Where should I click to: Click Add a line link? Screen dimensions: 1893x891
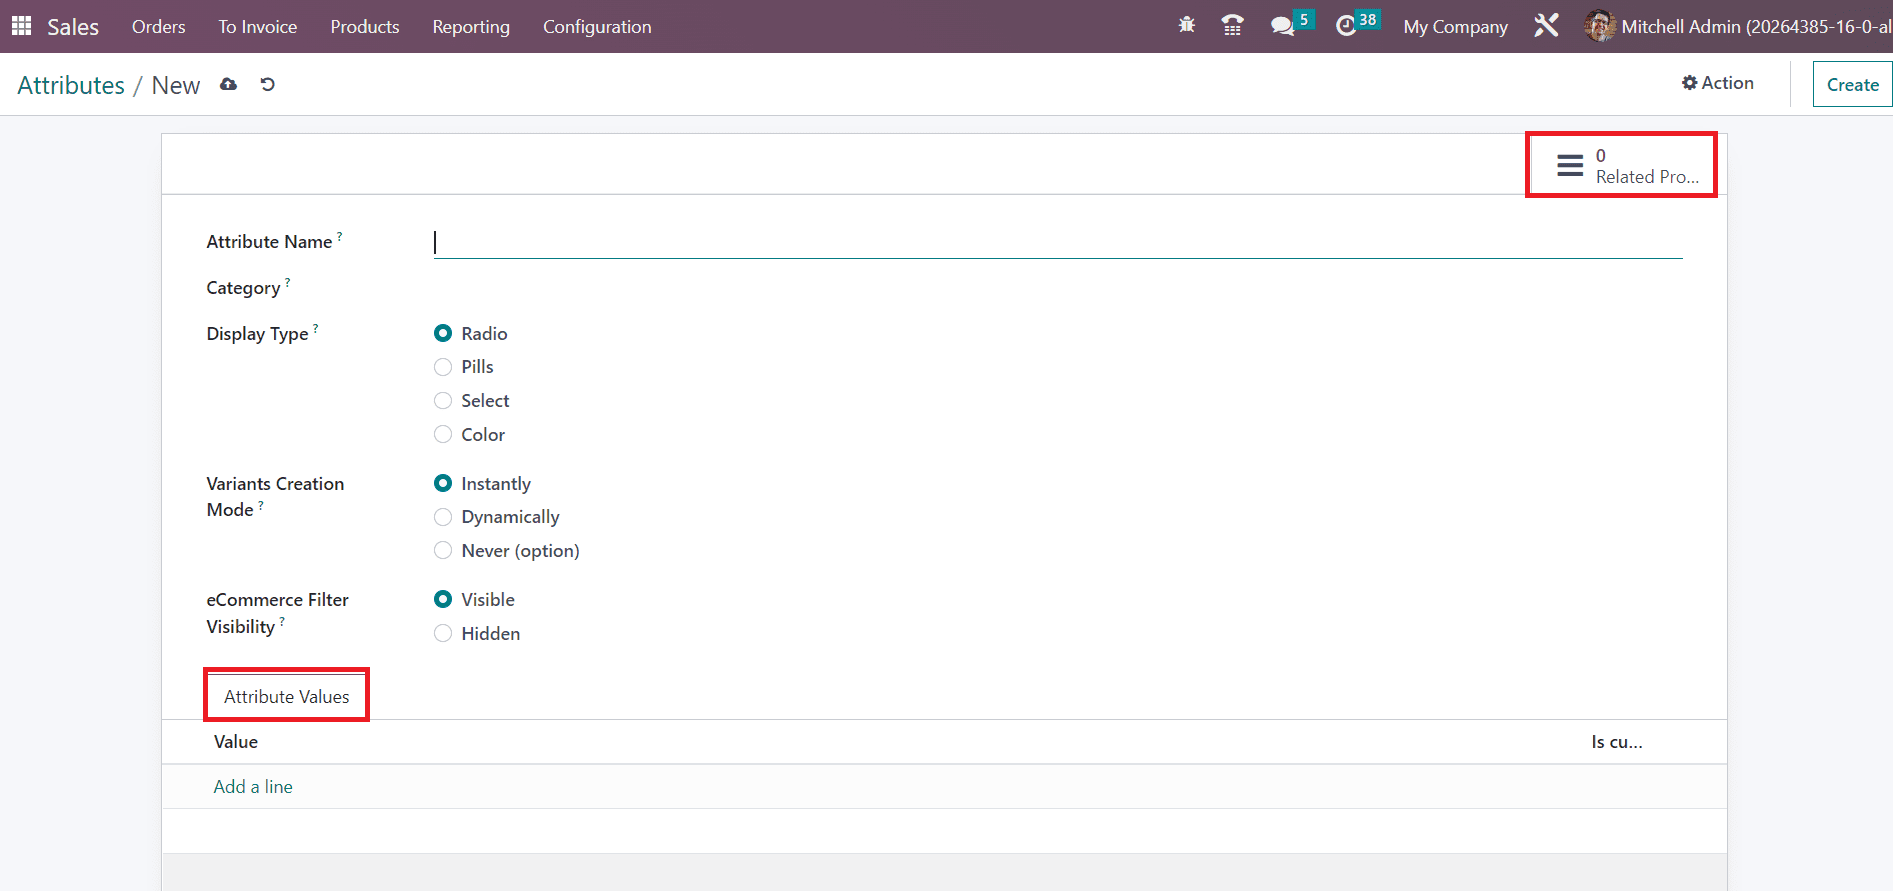[x=253, y=787]
